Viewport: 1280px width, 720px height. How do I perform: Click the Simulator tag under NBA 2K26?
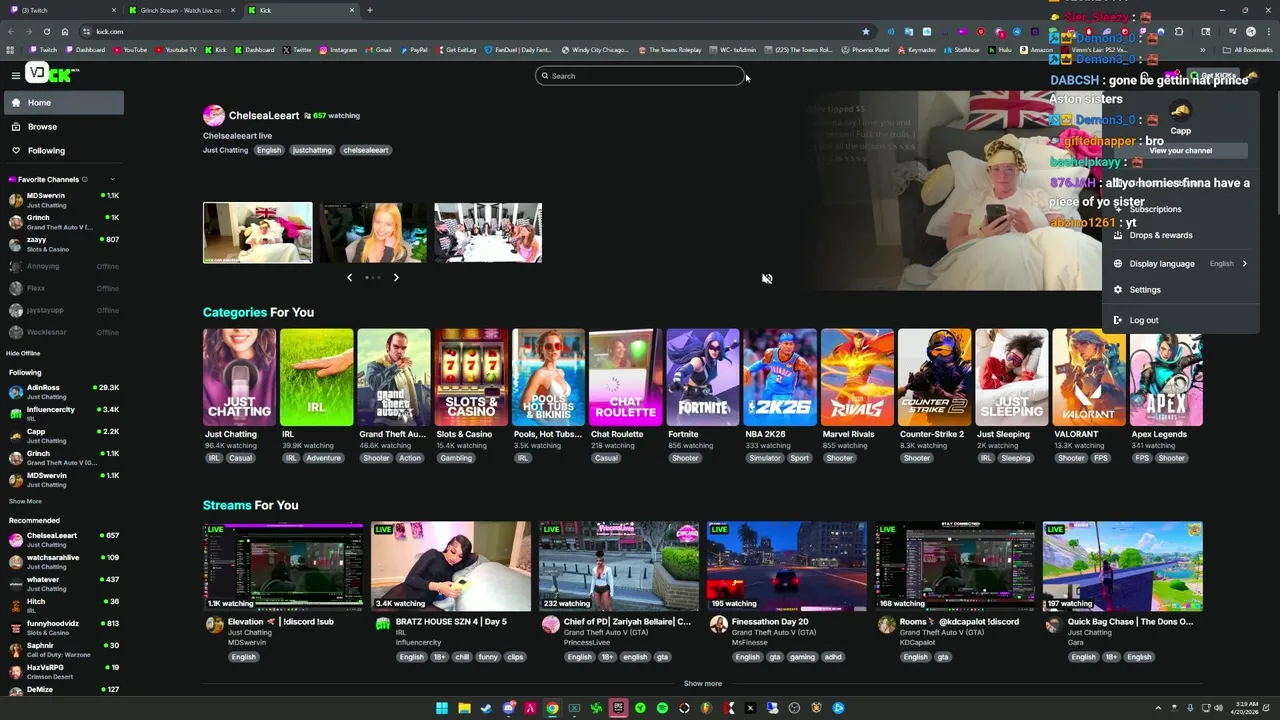click(765, 458)
